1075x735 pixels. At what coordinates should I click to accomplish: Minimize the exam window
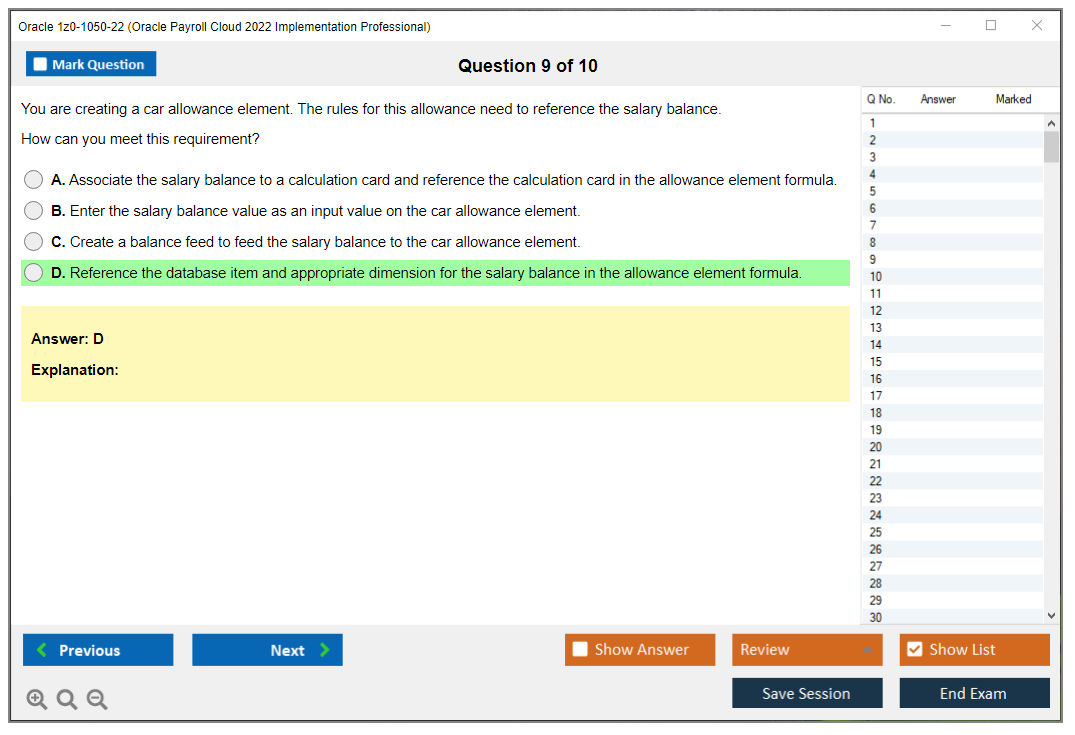pyautogui.click(x=946, y=26)
